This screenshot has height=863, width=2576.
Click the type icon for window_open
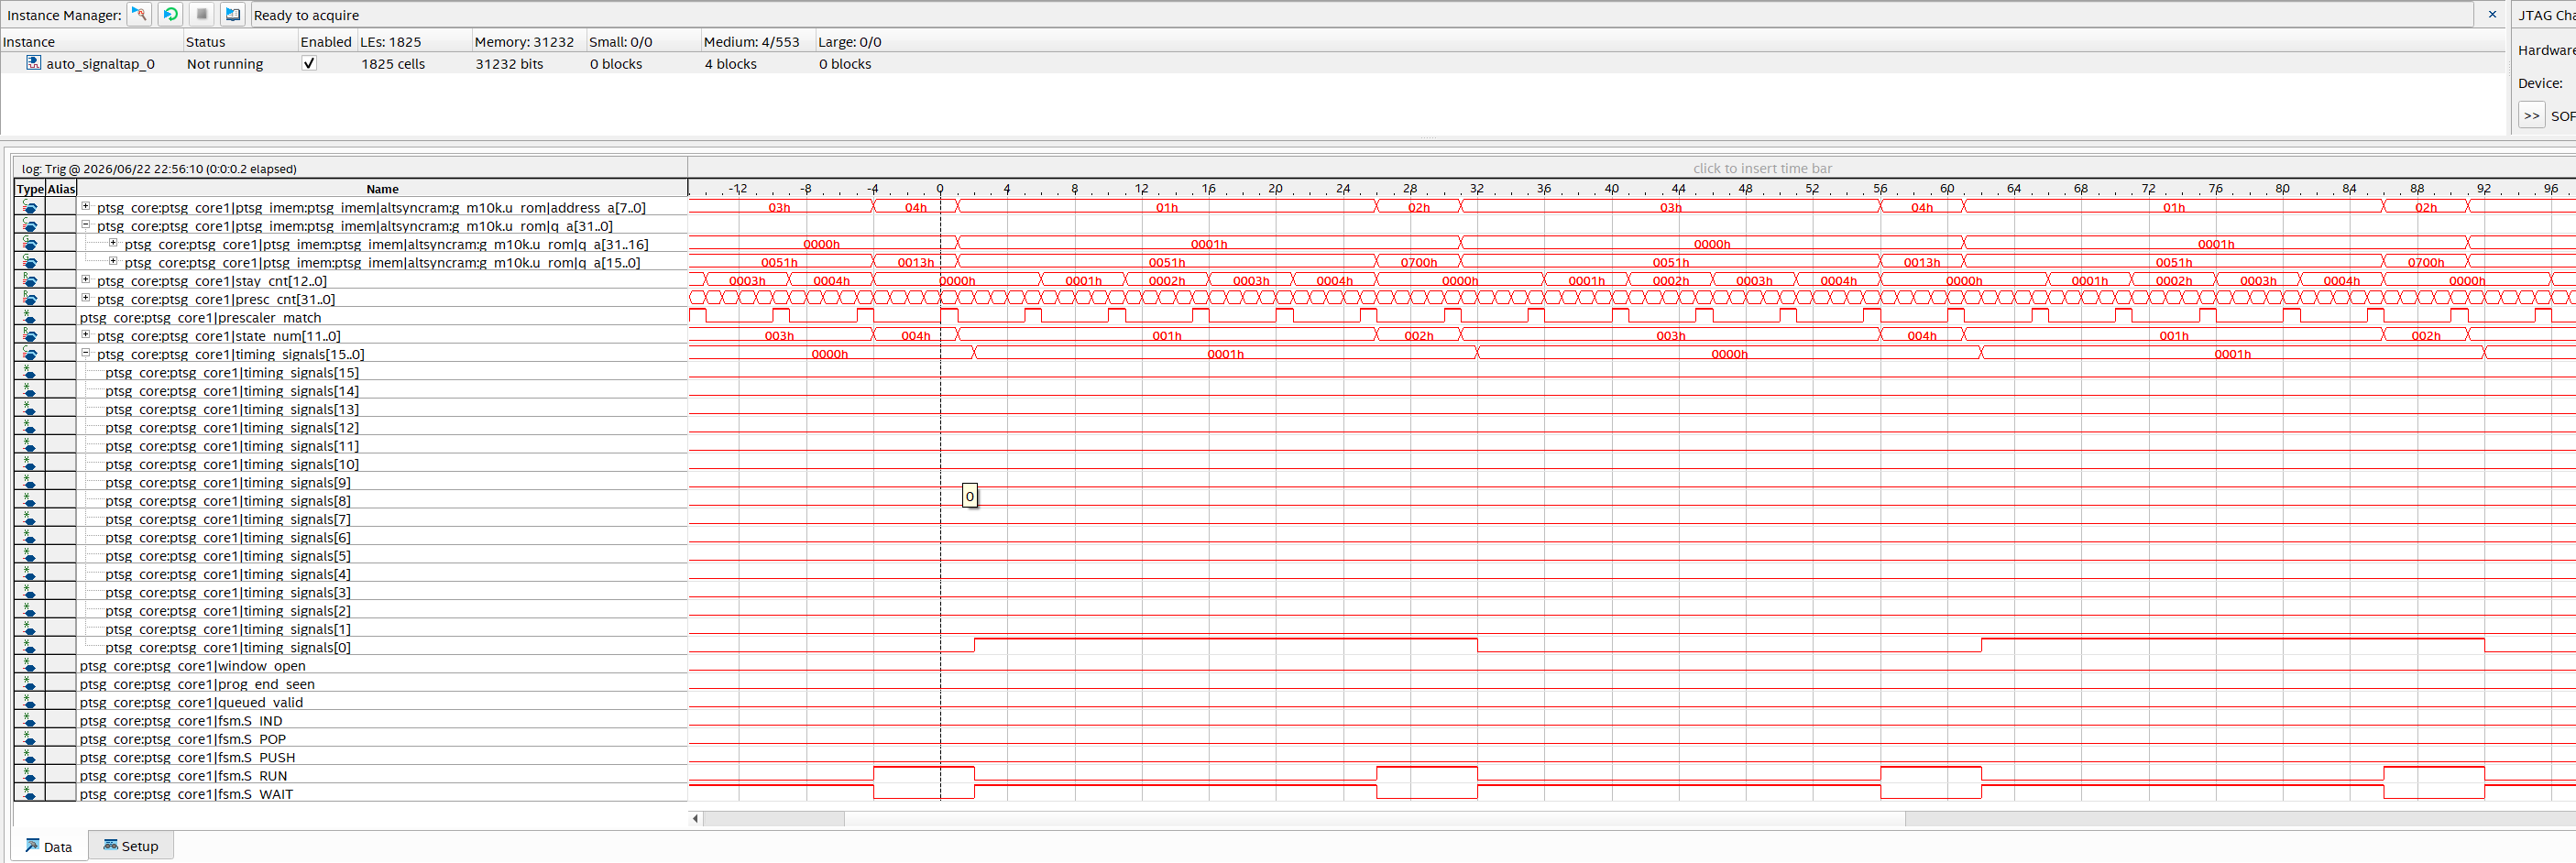click(x=30, y=665)
